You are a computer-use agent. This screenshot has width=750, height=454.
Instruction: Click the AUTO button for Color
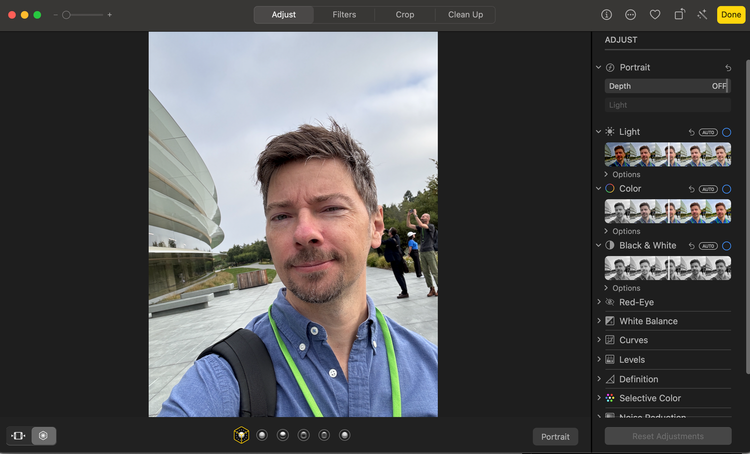pyautogui.click(x=708, y=189)
